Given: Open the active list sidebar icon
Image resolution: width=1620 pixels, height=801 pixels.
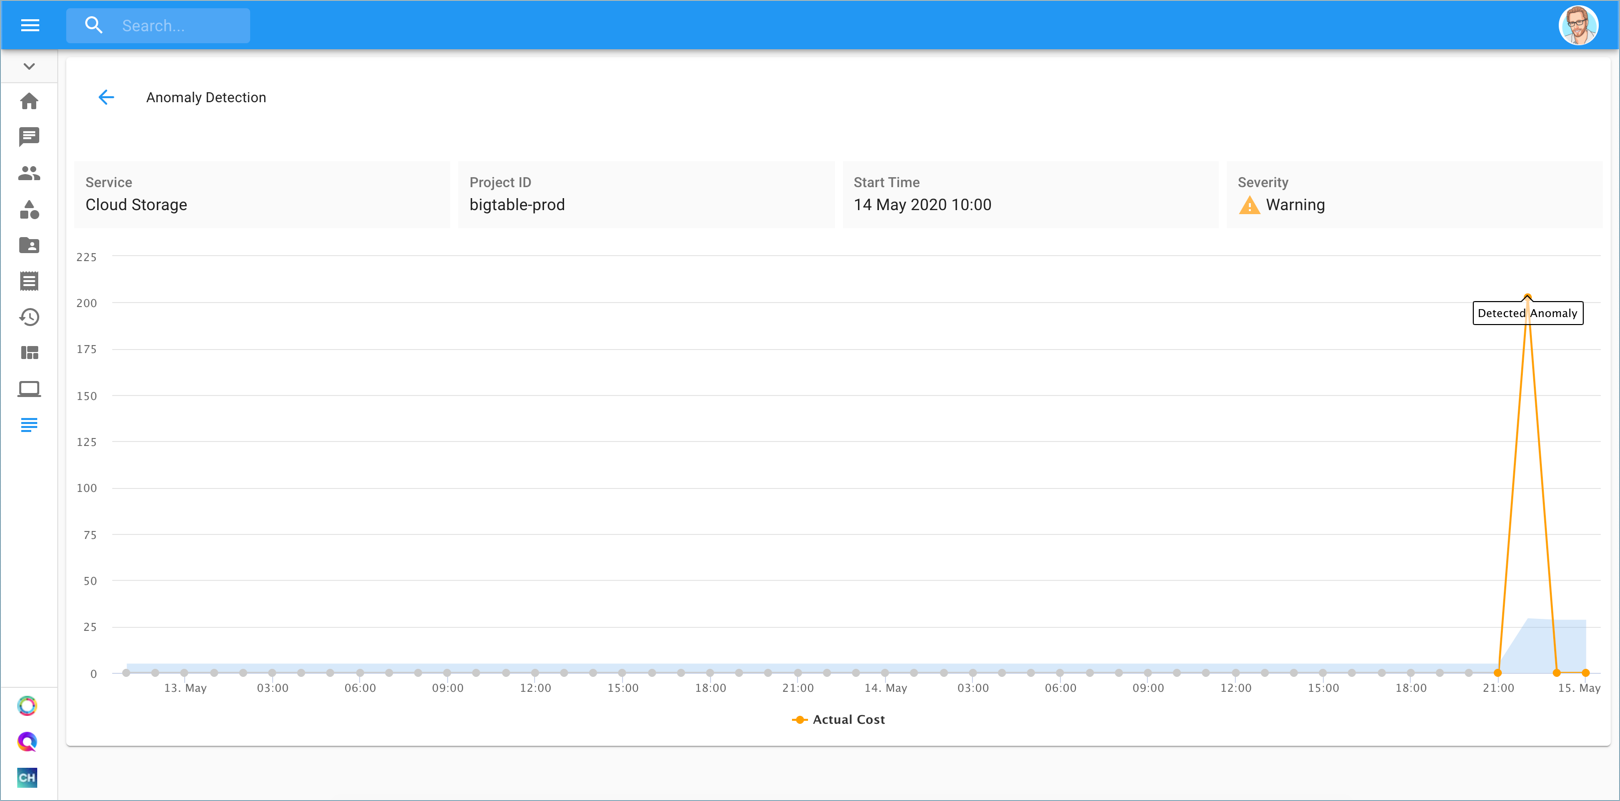Looking at the screenshot, I should point(29,425).
